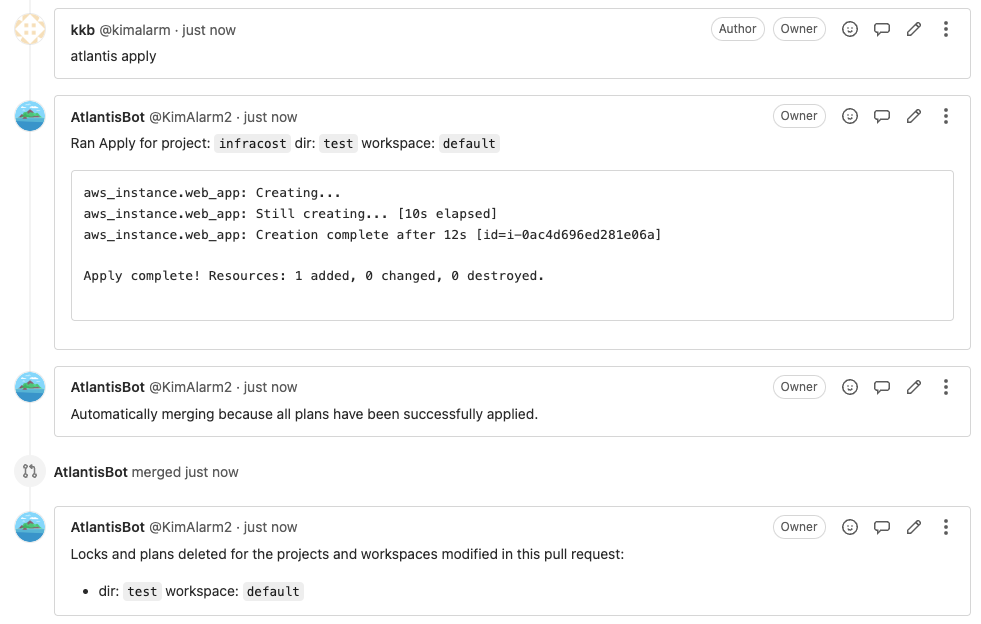This screenshot has height=624, width=981.
Task: Click AtlantisBot name in merged event
Action: pos(91,472)
